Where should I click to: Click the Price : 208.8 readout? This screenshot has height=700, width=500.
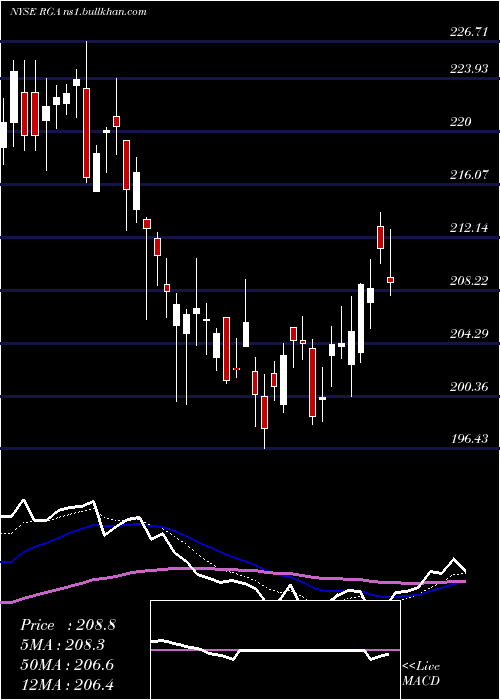click(68, 625)
